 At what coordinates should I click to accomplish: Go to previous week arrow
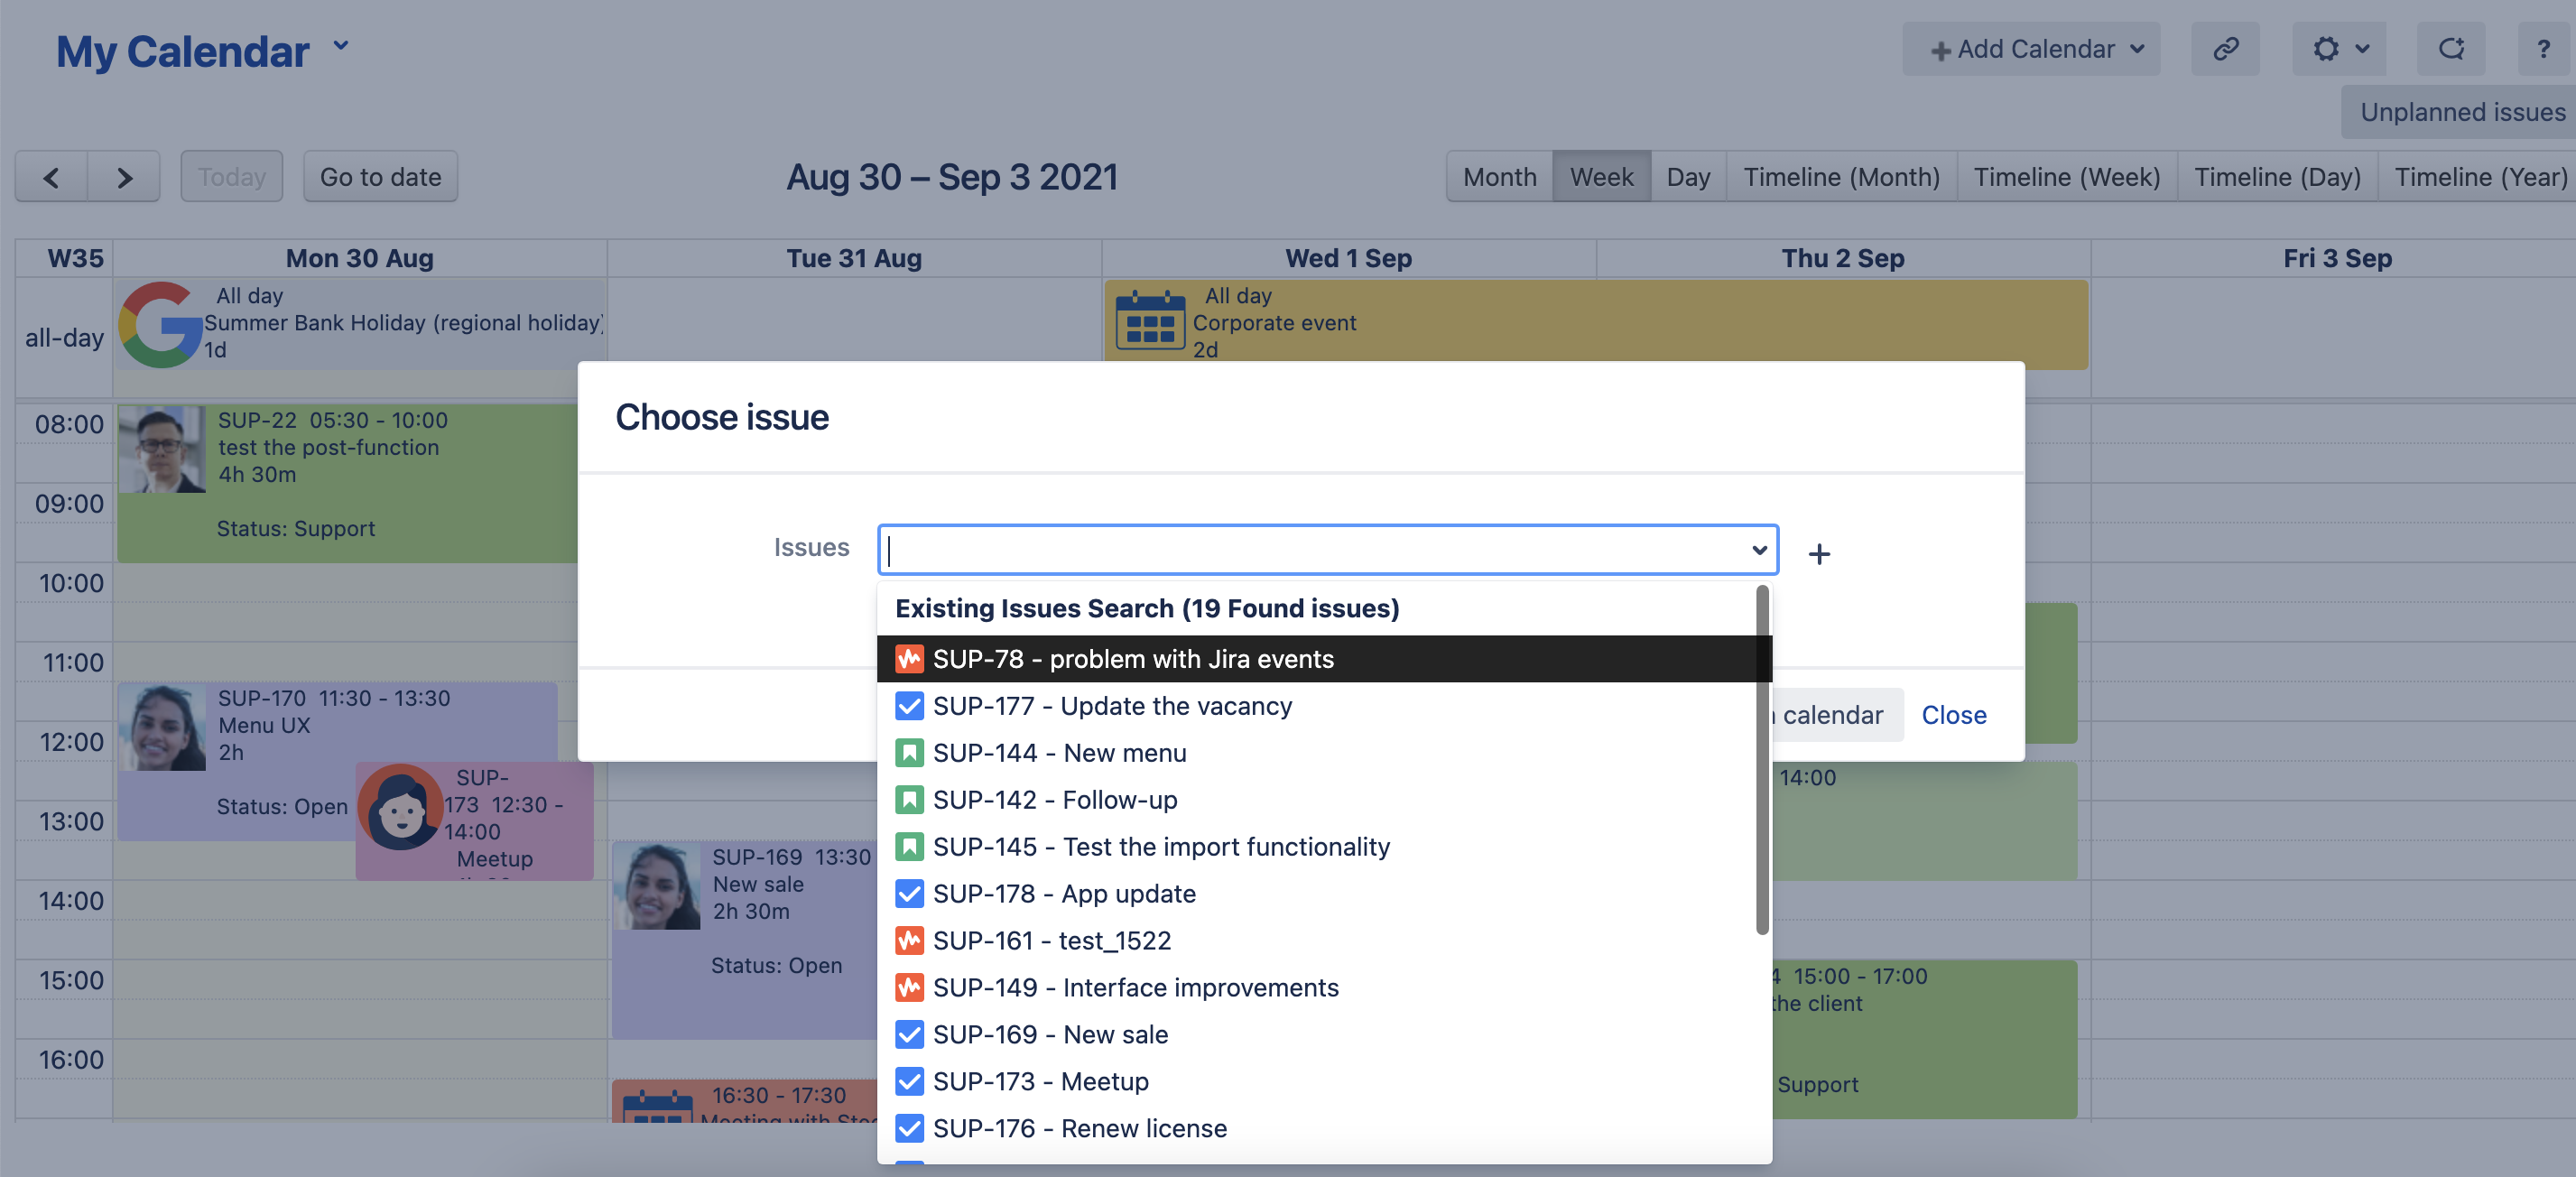(52, 177)
